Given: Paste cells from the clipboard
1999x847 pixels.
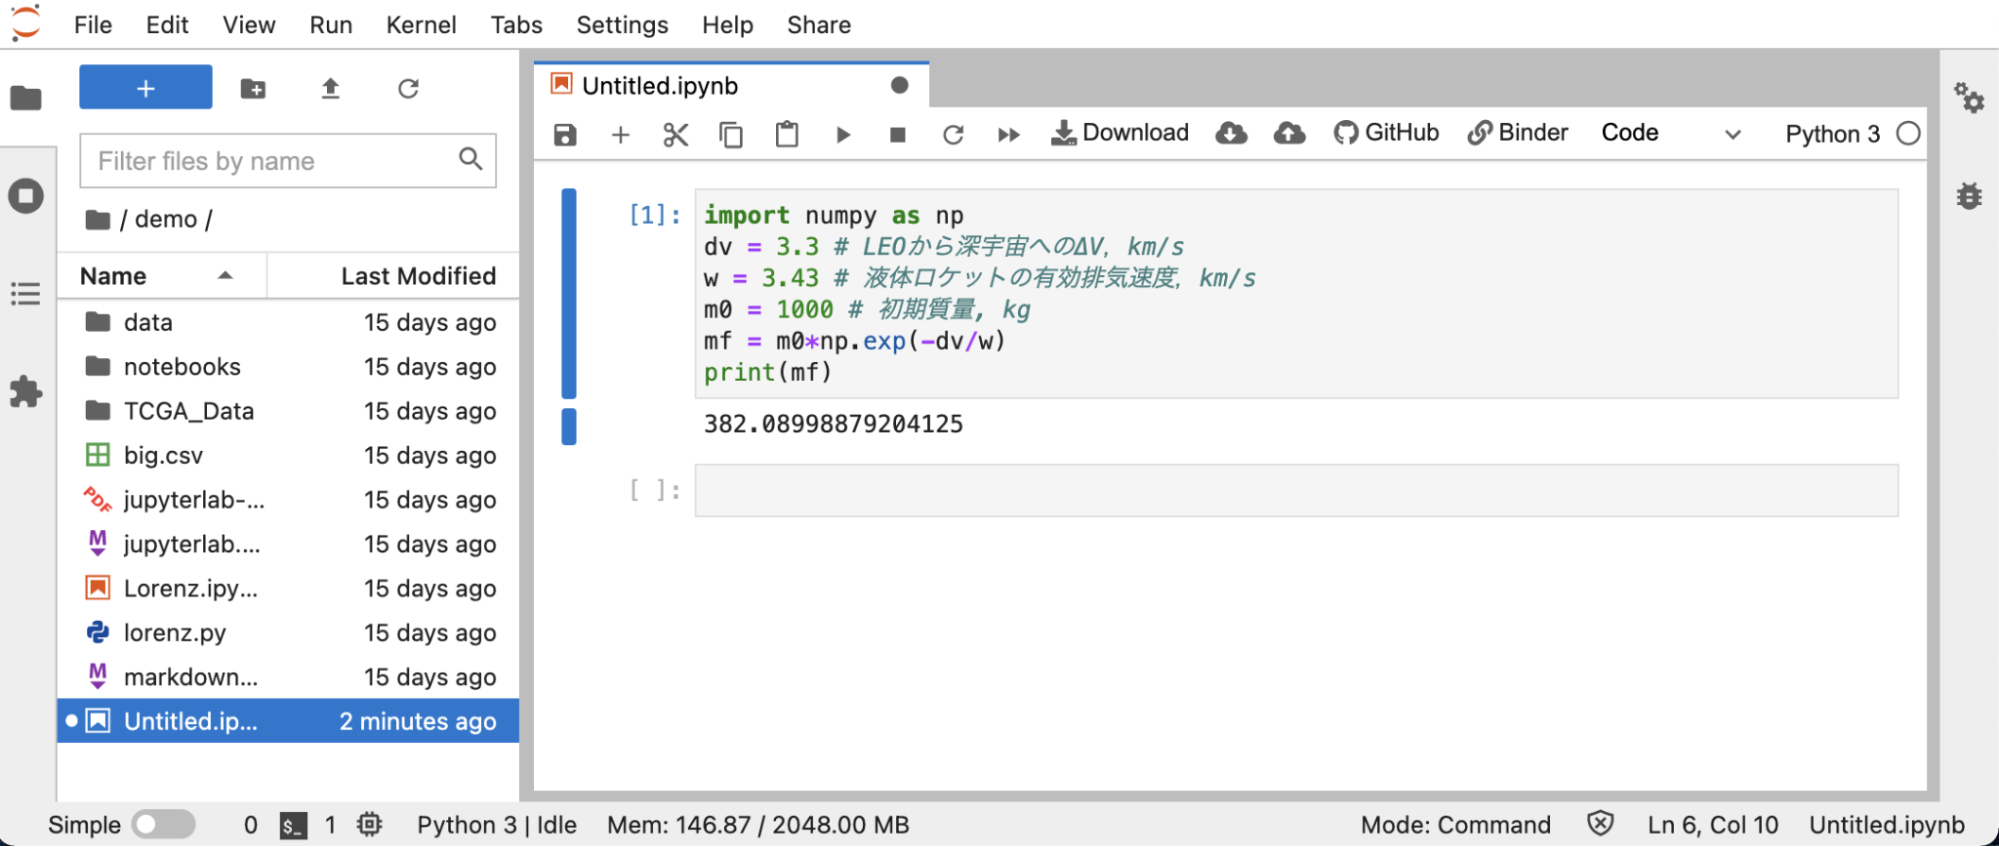Looking at the screenshot, I should 787,134.
